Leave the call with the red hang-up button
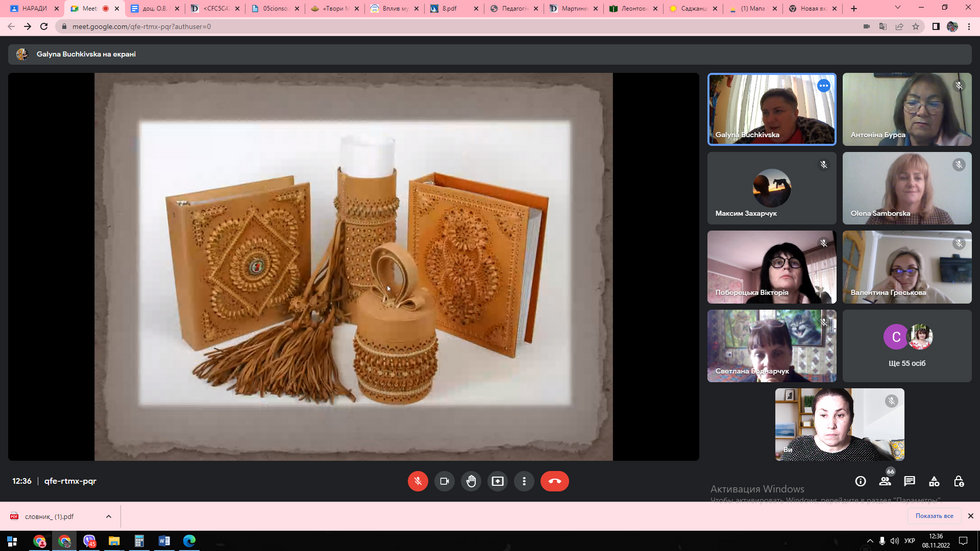The image size is (980, 551). pos(554,481)
